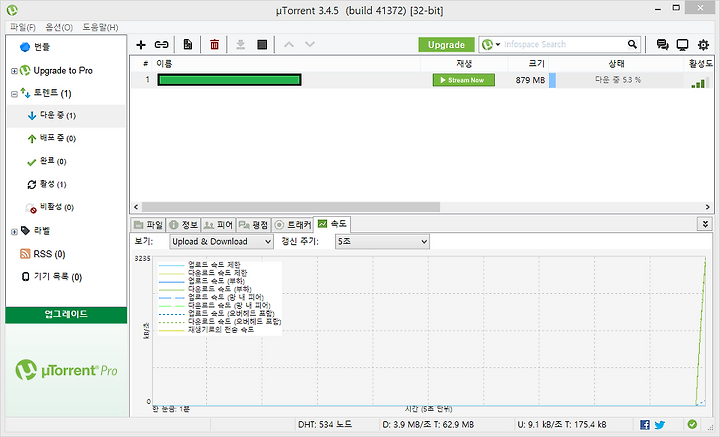Switch to the 트래커 tab
This screenshot has width=720, height=437.
[x=292, y=225]
